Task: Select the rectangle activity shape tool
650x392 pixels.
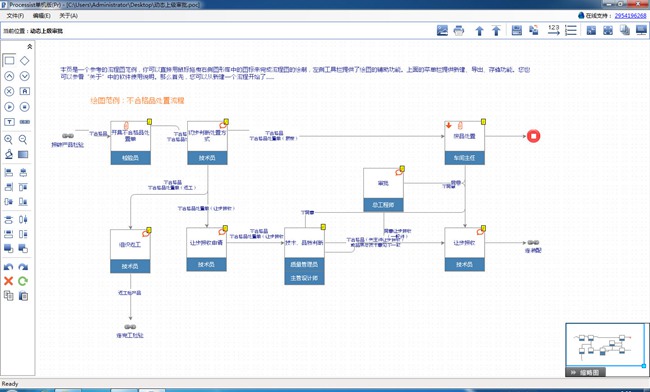Action: (9, 60)
